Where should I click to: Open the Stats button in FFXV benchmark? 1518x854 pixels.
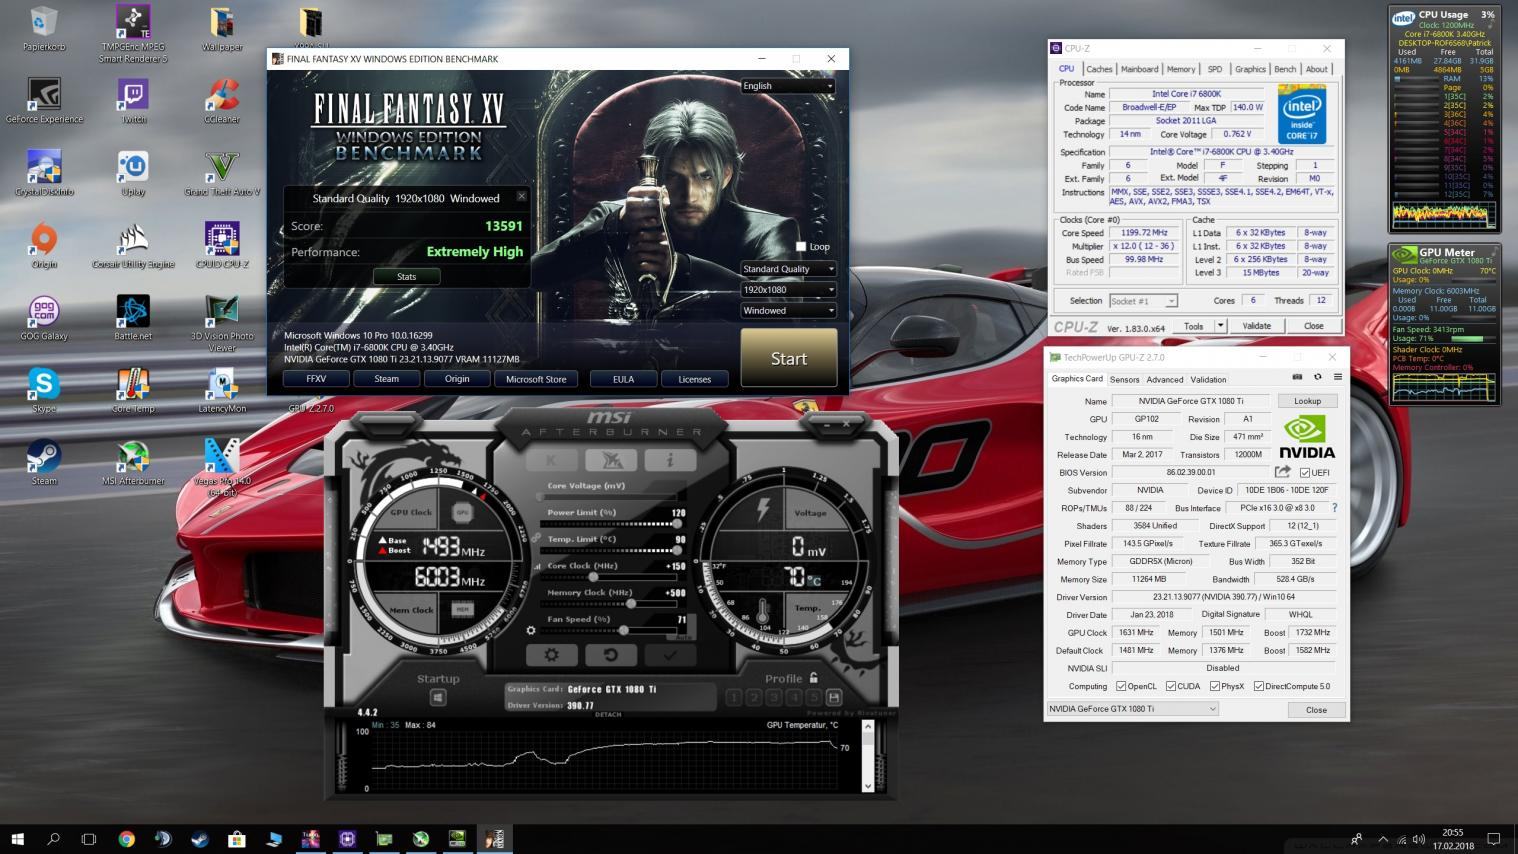click(406, 277)
